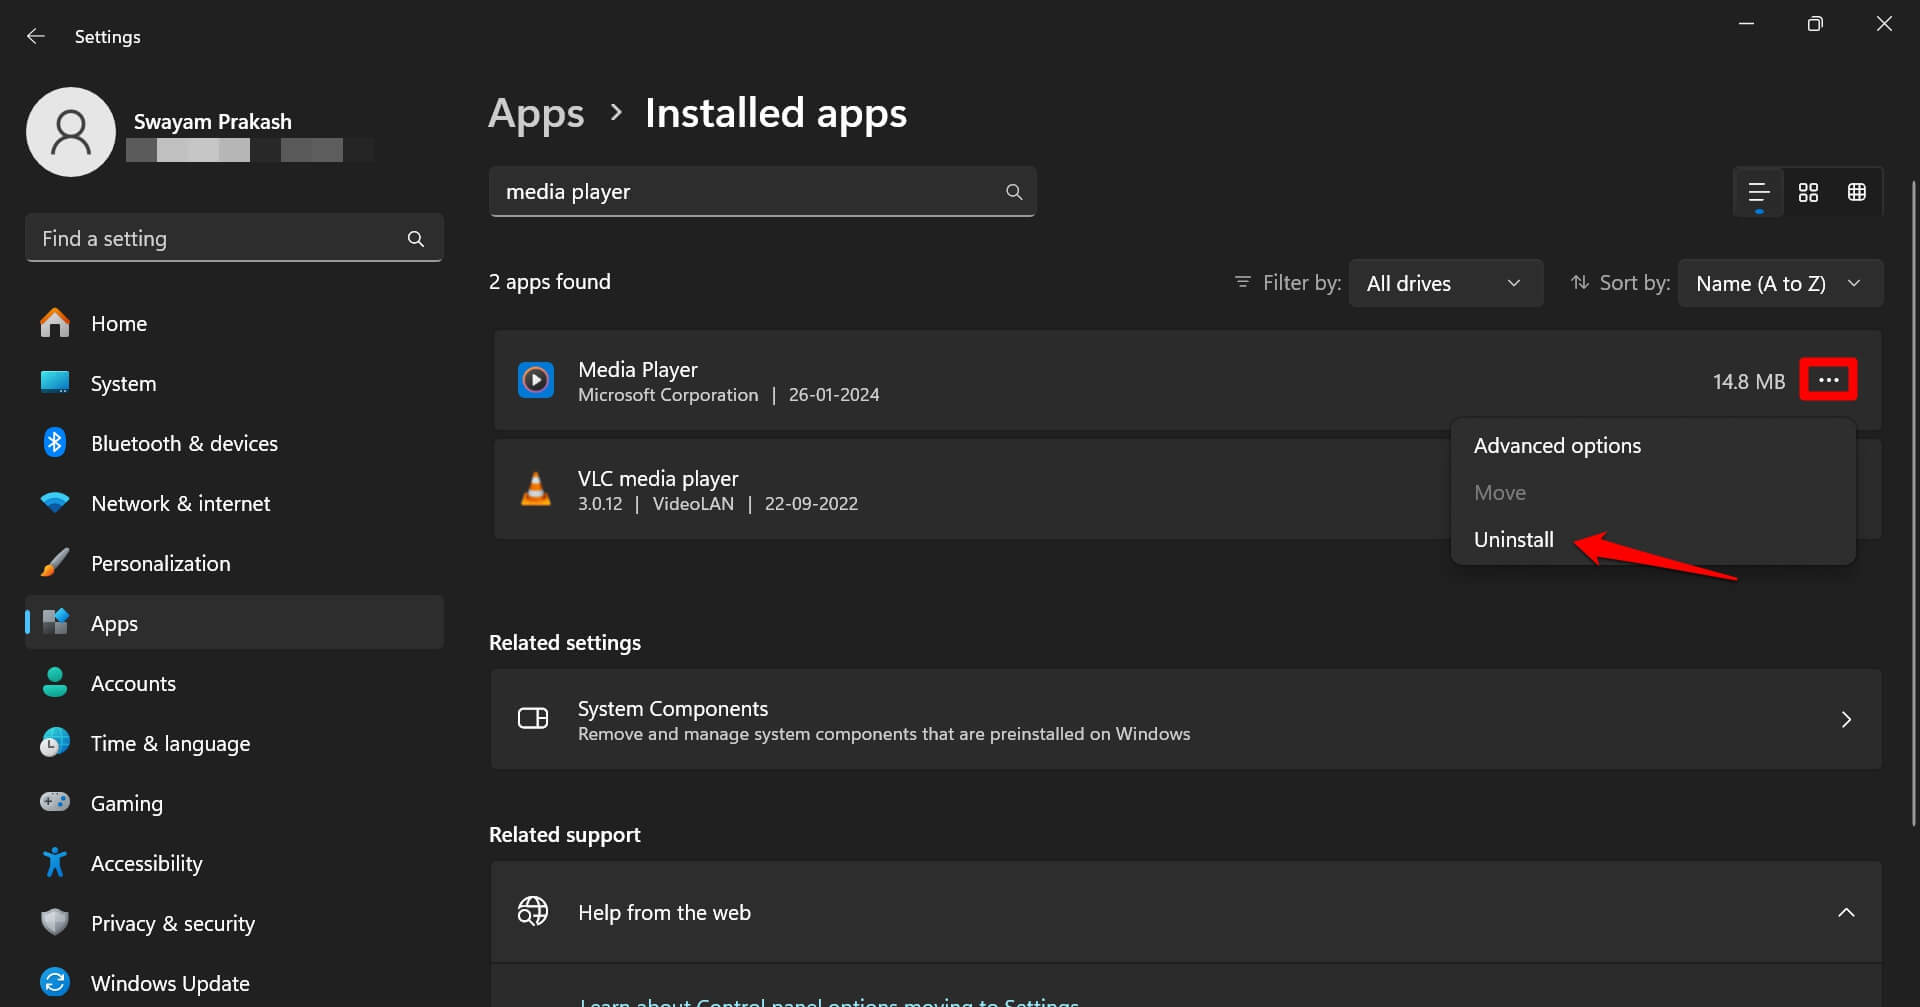Open Network & internet settings
Viewport: 1920px width, 1007px height.
click(234, 503)
